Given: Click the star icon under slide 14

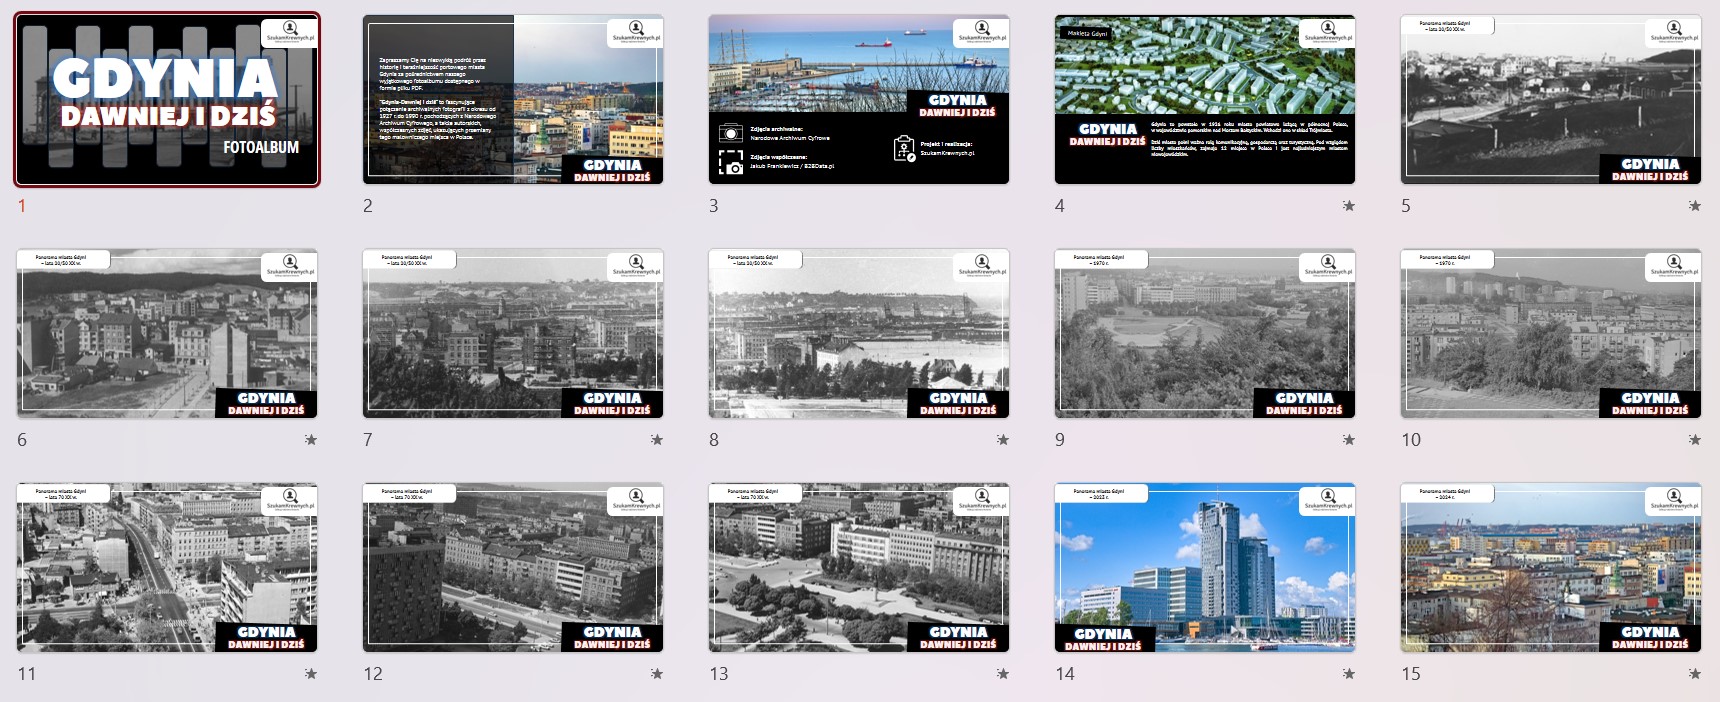Looking at the screenshot, I should [1348, 674].
